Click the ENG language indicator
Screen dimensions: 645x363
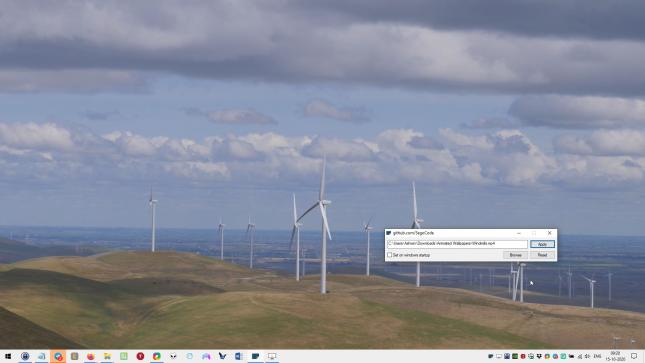coord(597,356)
